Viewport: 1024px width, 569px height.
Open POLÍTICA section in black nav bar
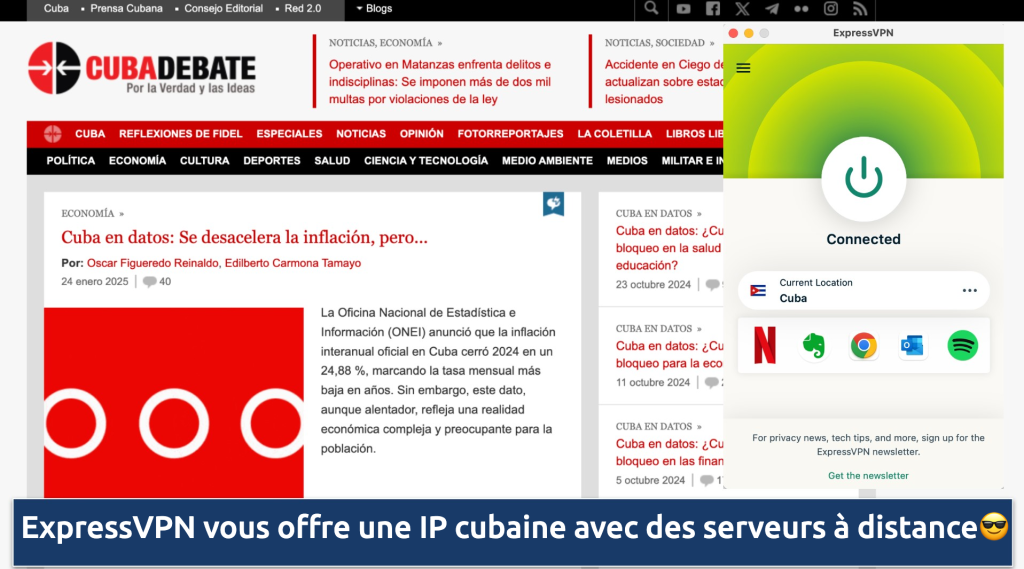tap(71, 161)
